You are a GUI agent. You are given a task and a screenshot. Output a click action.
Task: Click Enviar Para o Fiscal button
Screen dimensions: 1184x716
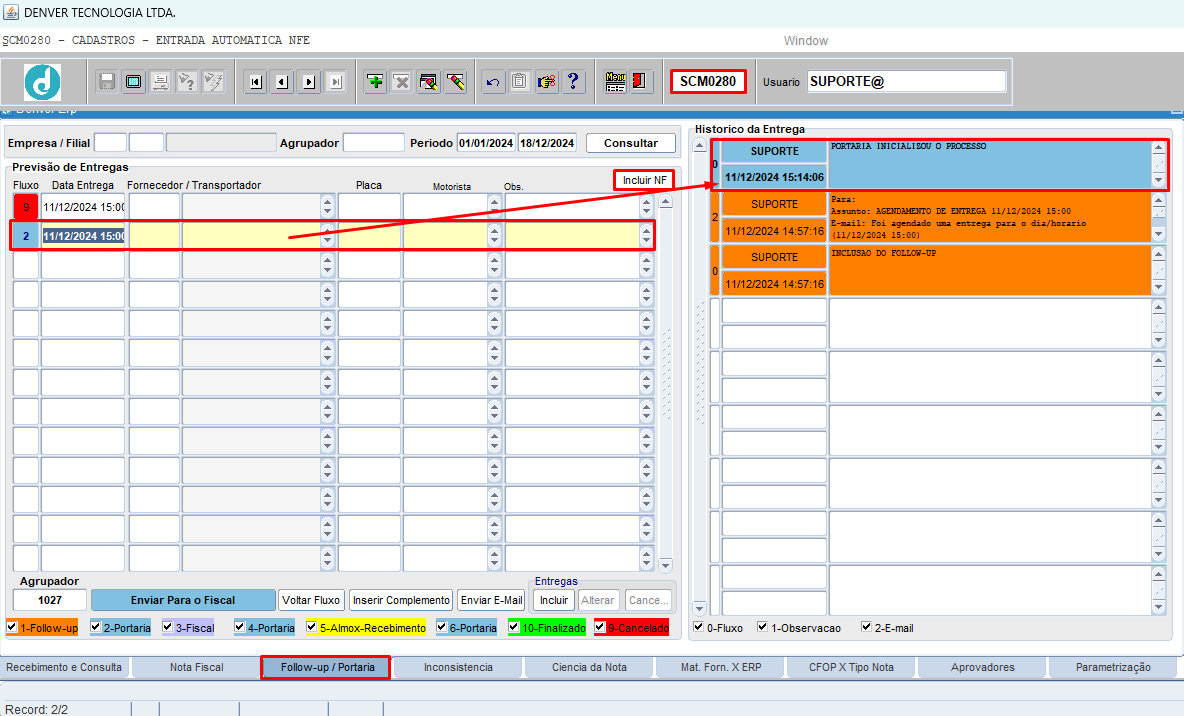[183, 600]
